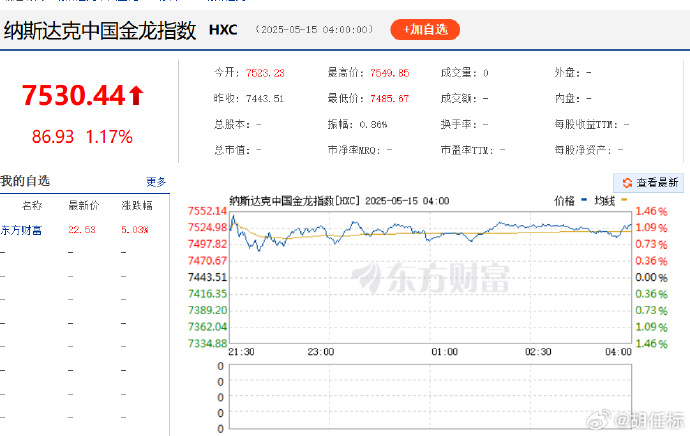Image resolution: width=690 pixels, height=436 pixels.
Task: Click the 我的自选 panel heading
Action: [25, 181]
